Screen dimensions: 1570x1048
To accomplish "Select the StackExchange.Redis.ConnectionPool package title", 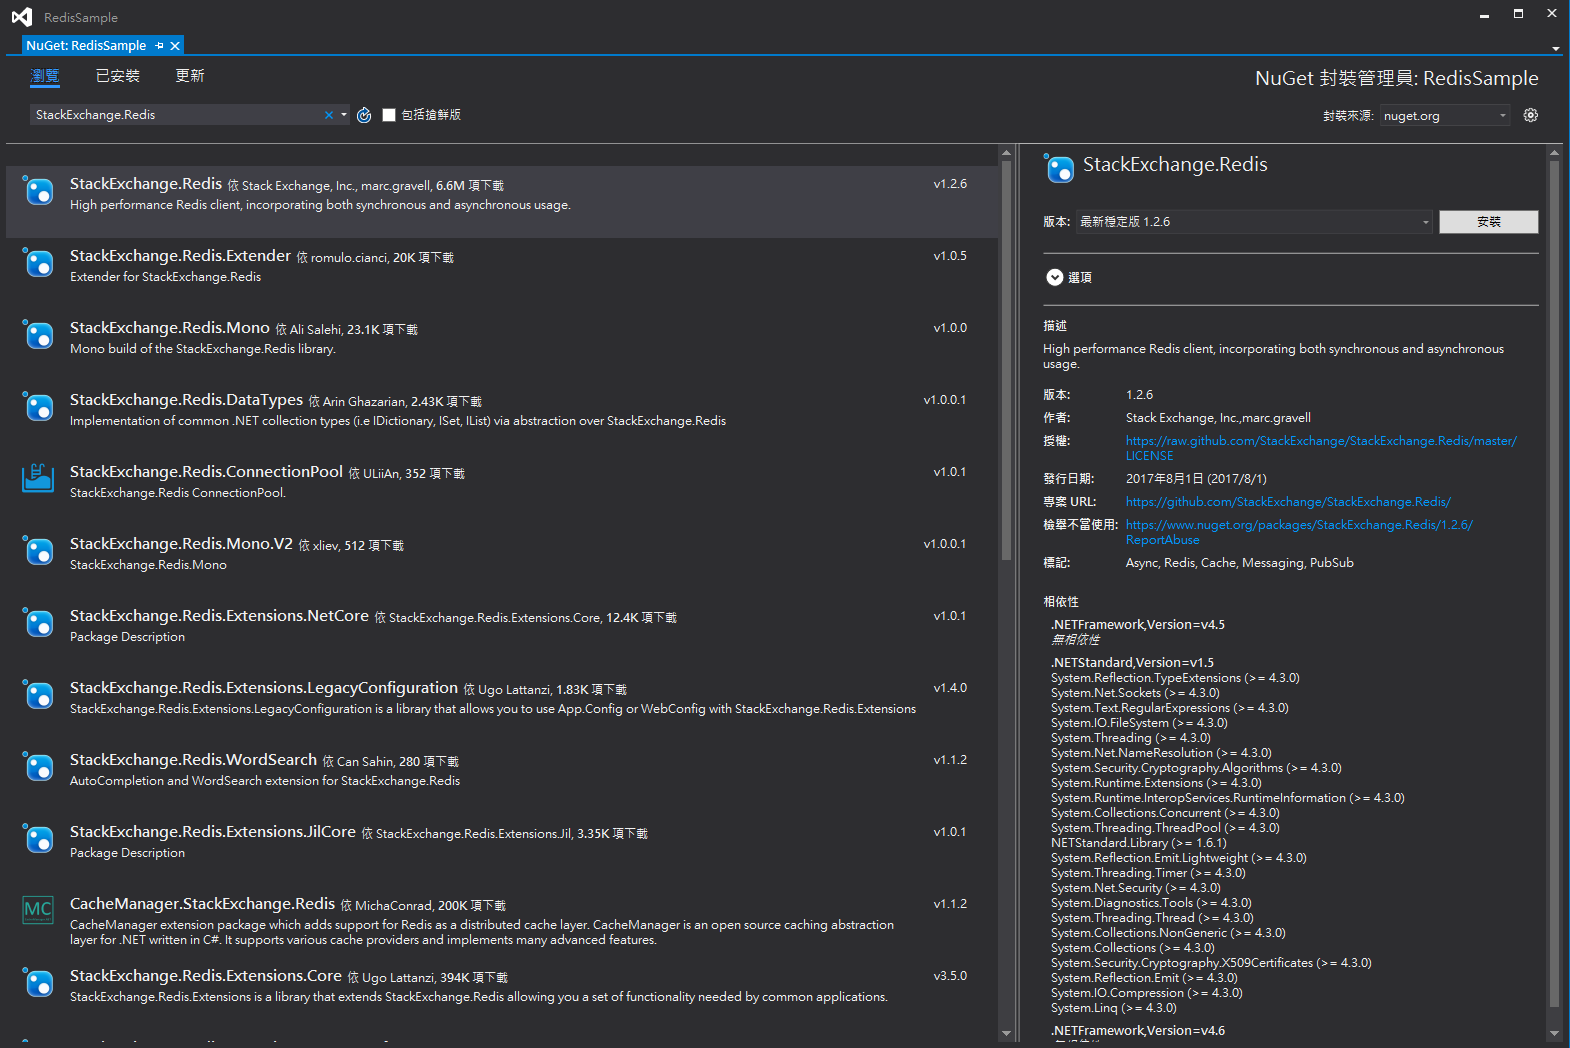I will [x=206, y=472].
